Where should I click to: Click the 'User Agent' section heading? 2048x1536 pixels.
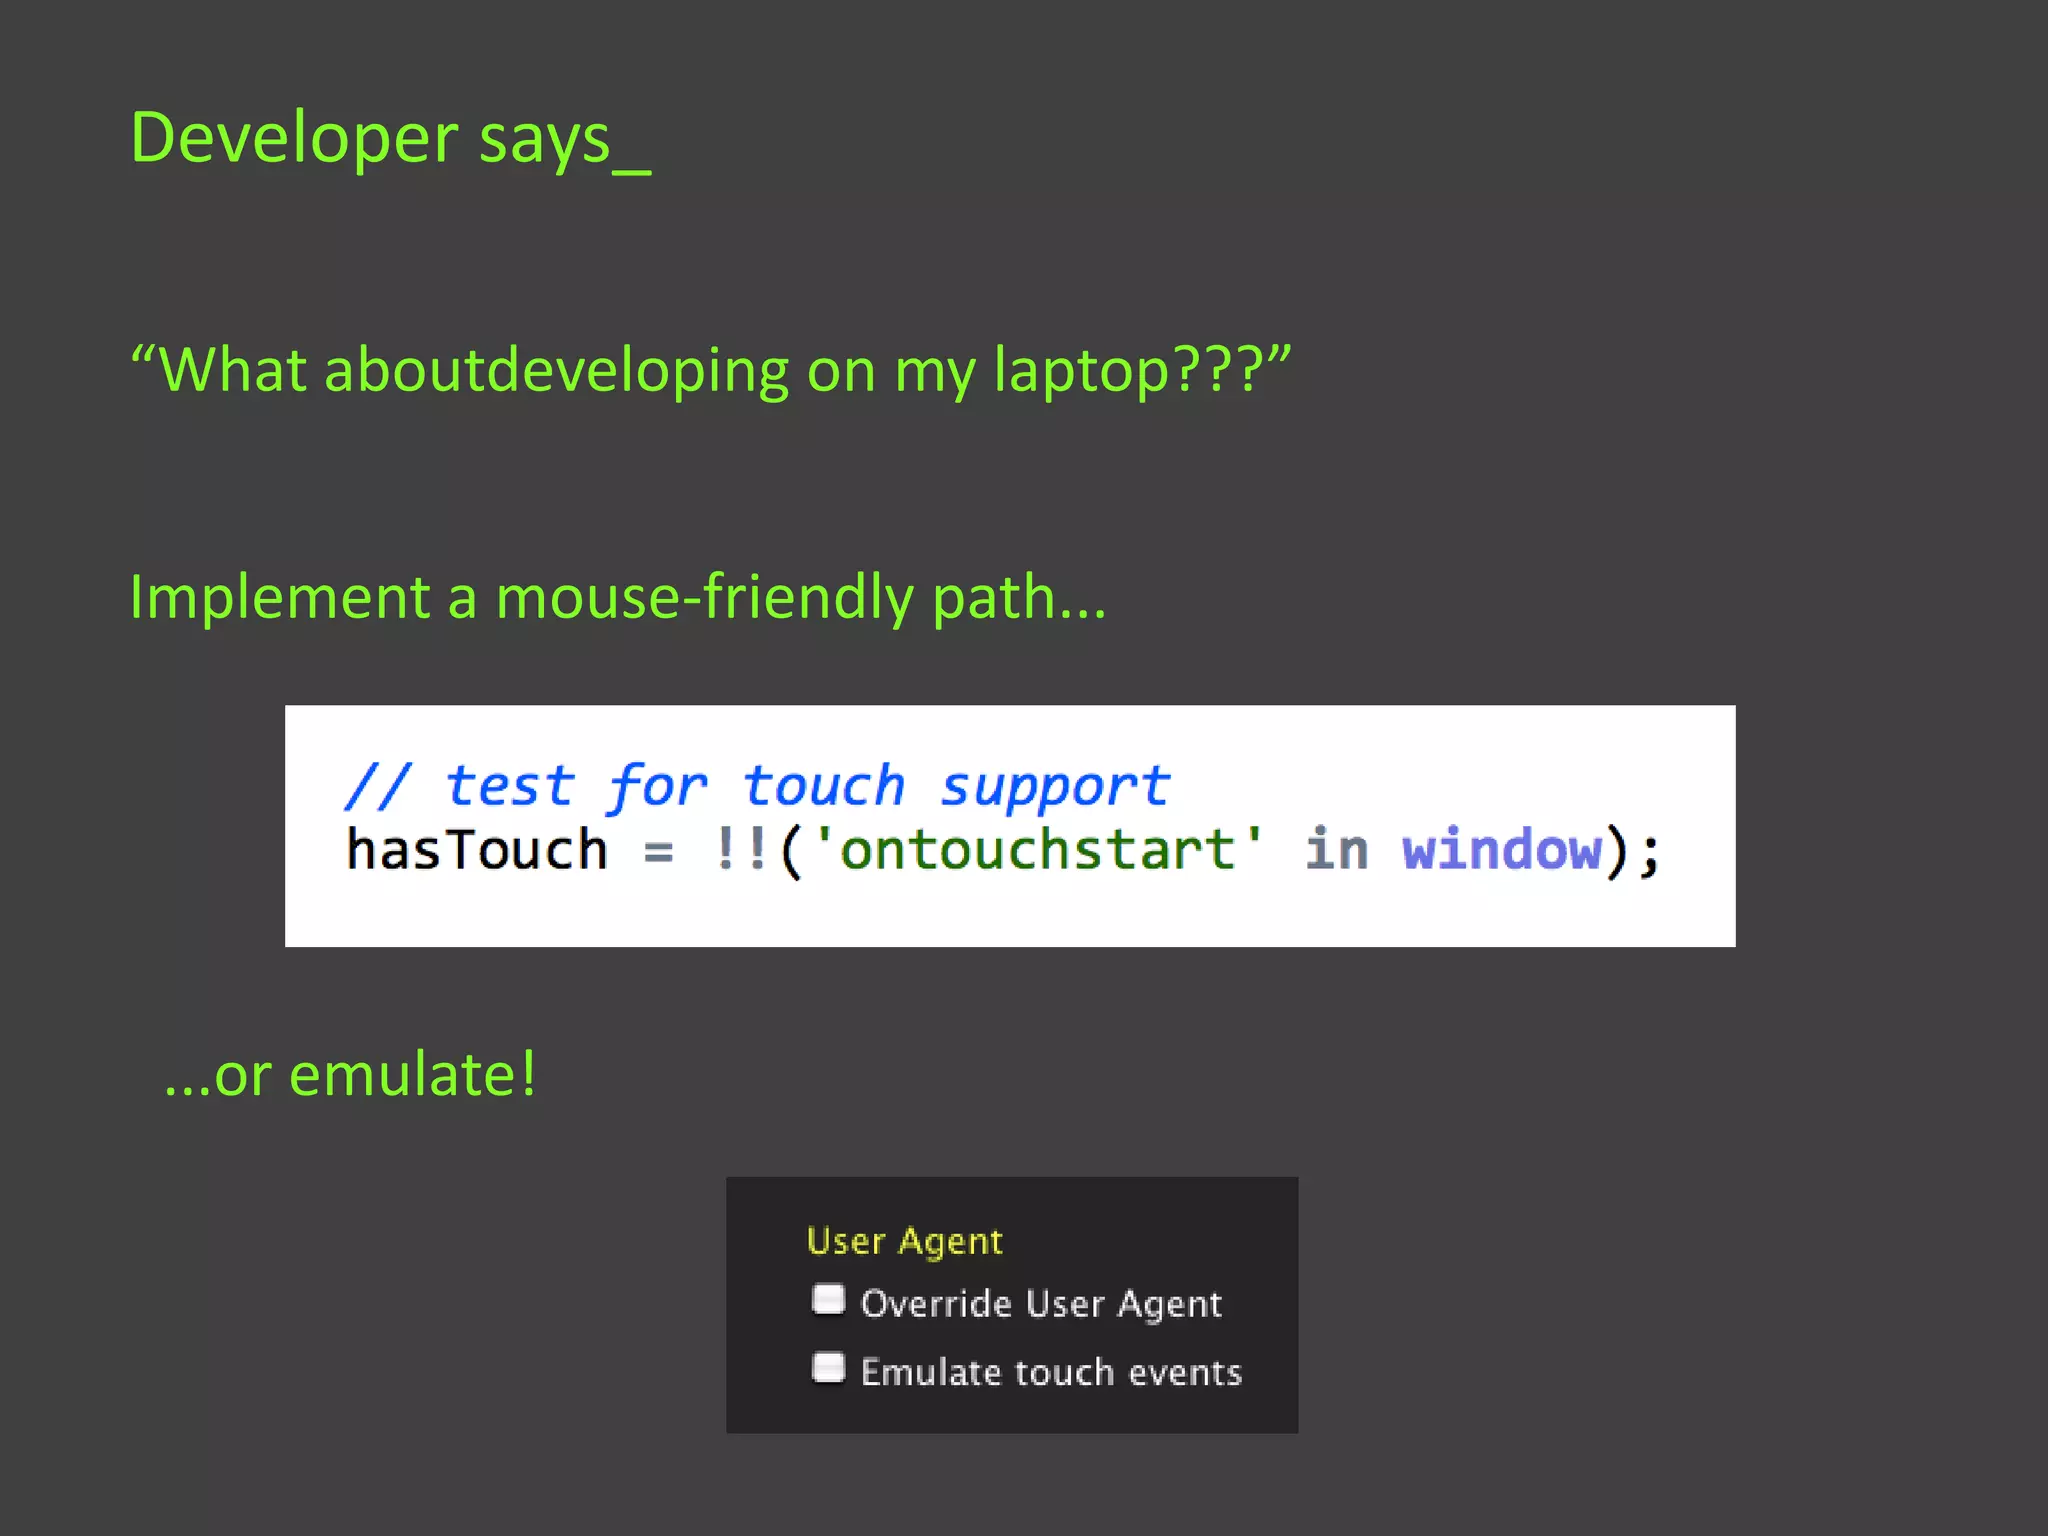pyautogui.click(x=904, y=1241)
